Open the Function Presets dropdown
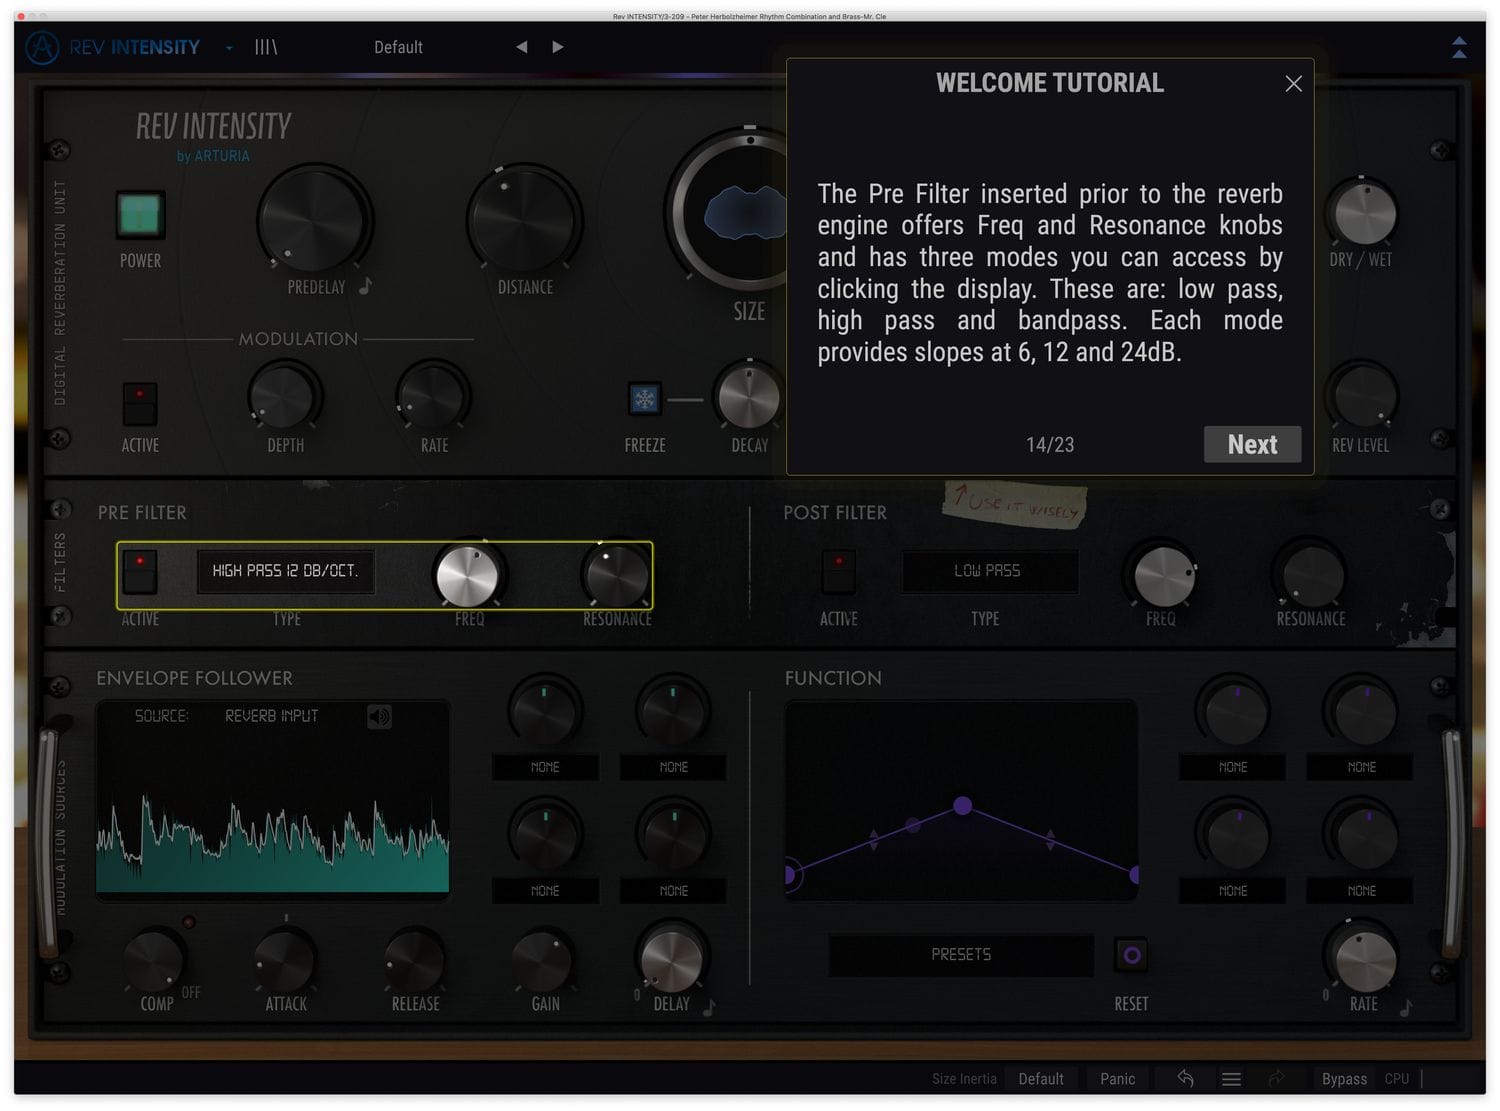The width and height of the screenshot is (1500, 1111). (960, 955)
